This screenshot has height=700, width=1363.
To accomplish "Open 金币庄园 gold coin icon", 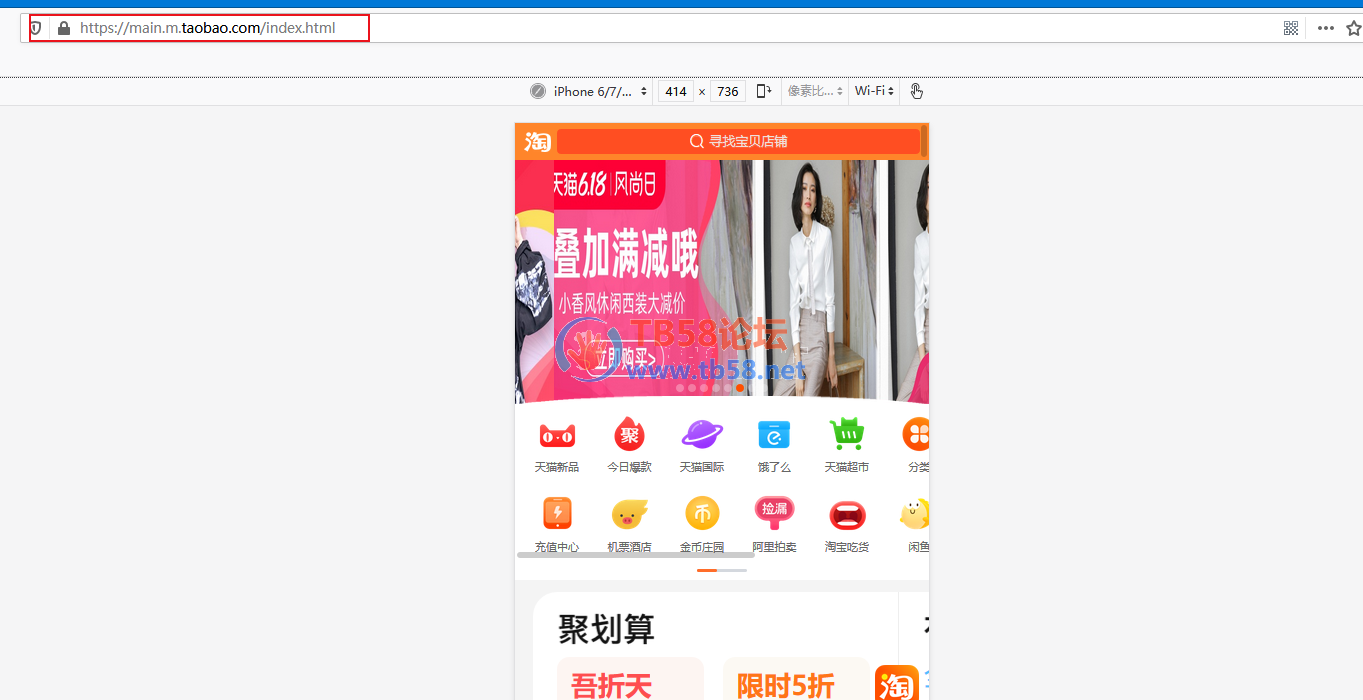I will click(702, 513).
